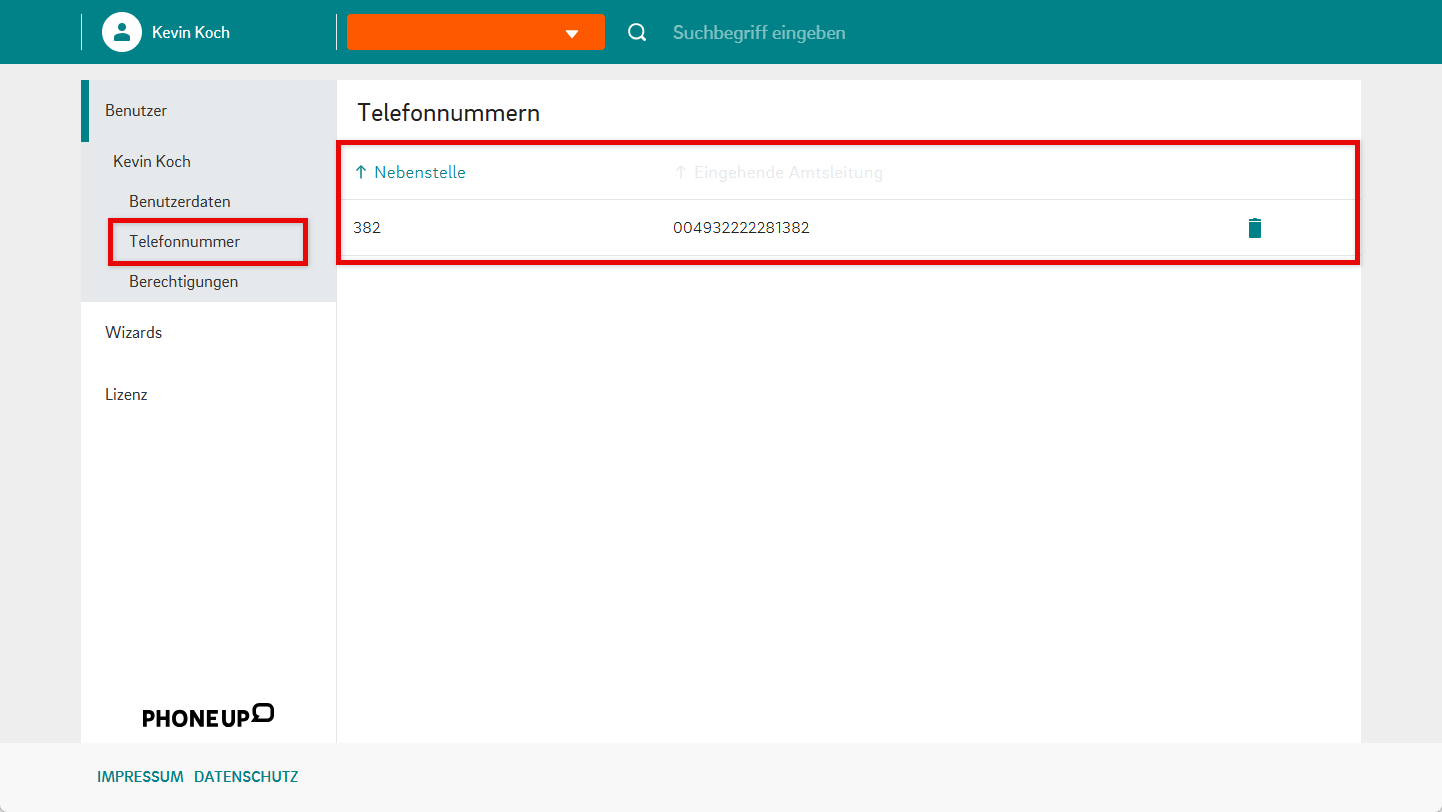
Task: Delete phone number 382 via trash icon
Action: coord(1255,228)
